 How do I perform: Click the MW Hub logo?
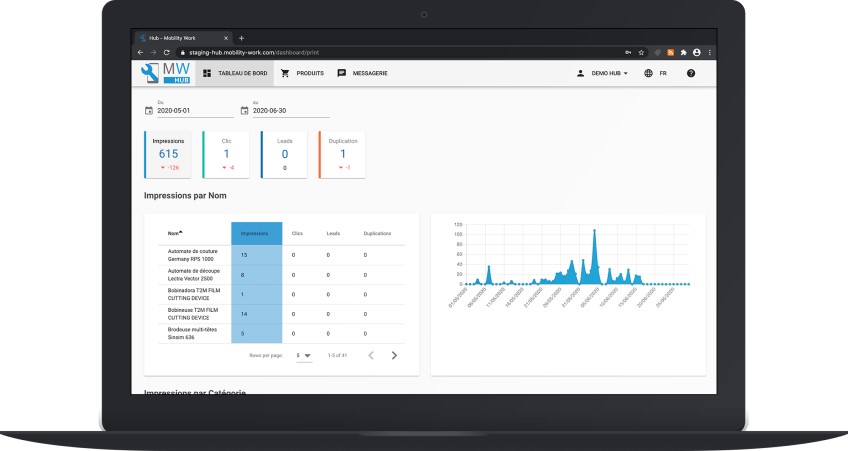tap(166, 73)
